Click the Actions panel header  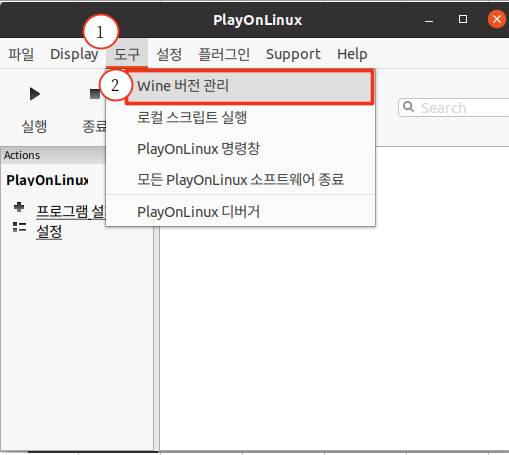[53, 155]
